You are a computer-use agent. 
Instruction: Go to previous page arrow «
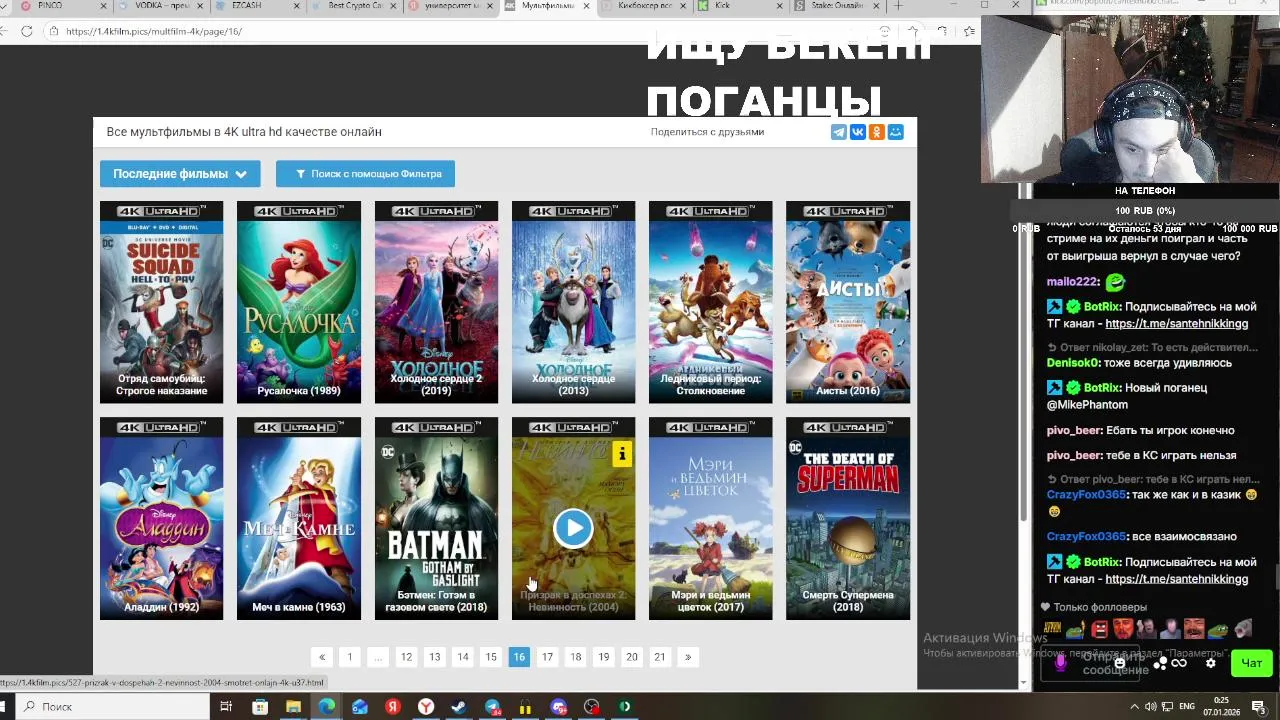point(322,657)
